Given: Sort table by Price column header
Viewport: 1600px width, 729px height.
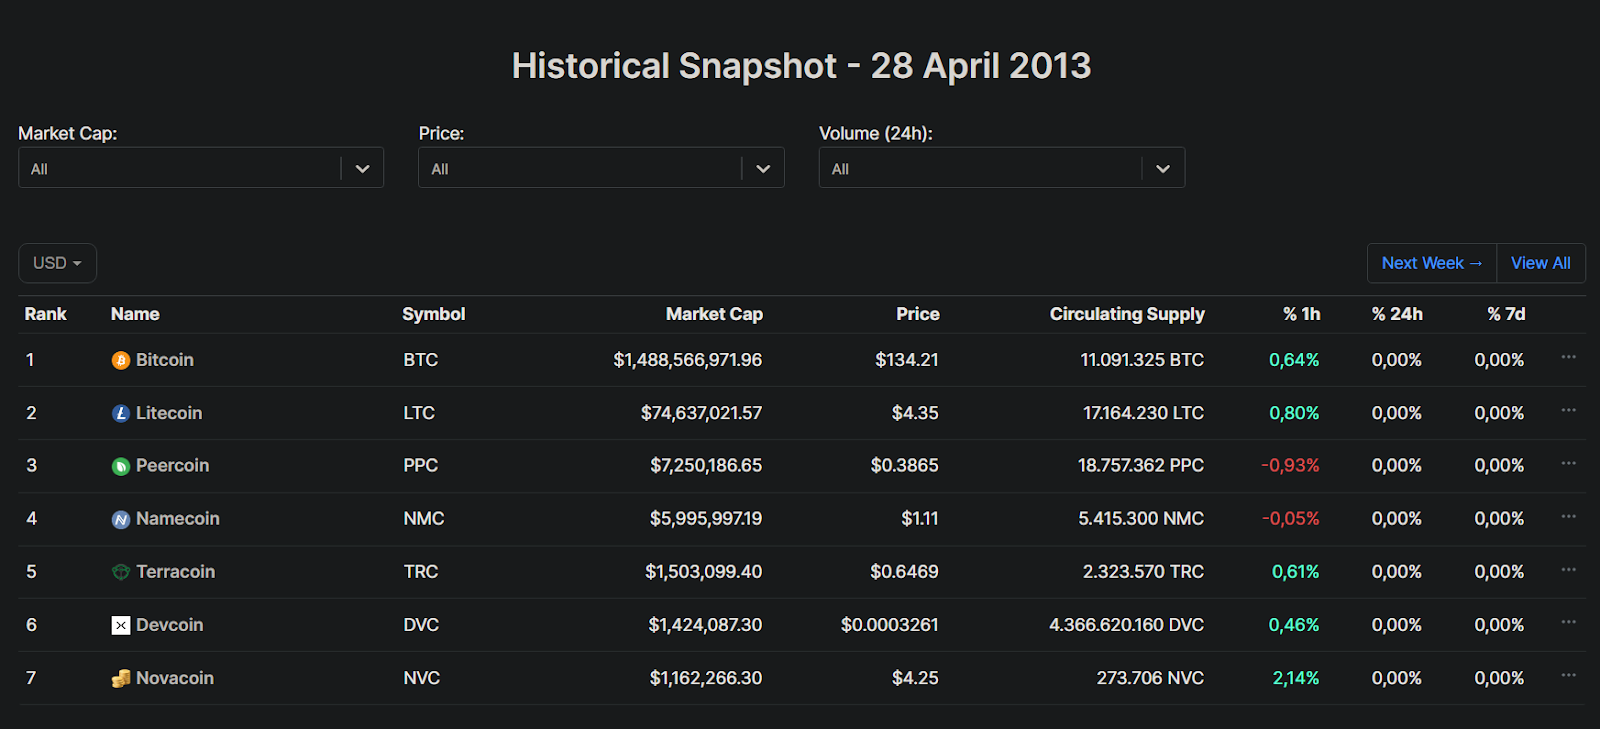Looking at the screenshot, I should (918, 314).
